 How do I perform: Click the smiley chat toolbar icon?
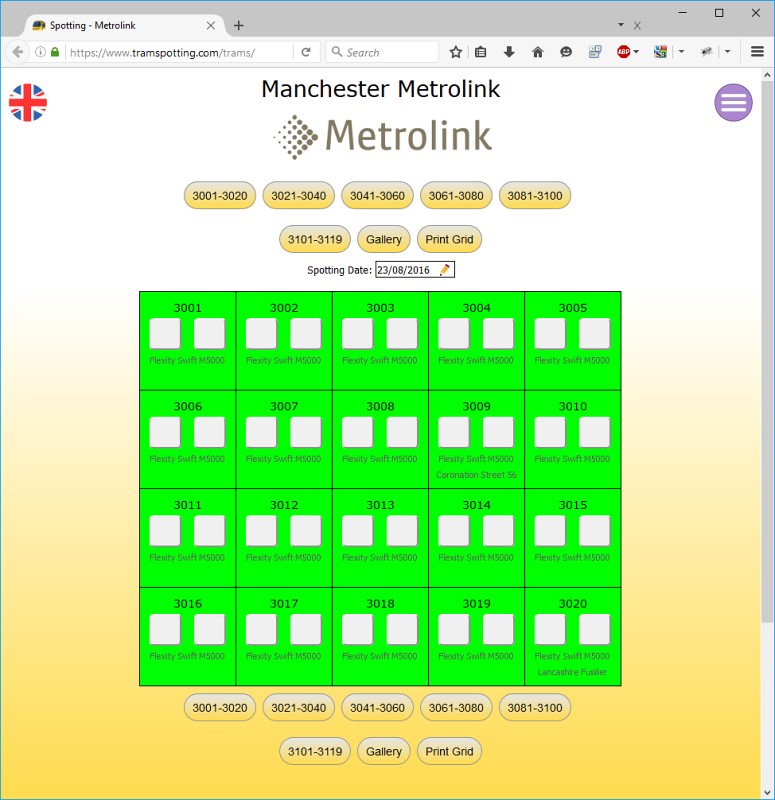[x=566, y=52]
